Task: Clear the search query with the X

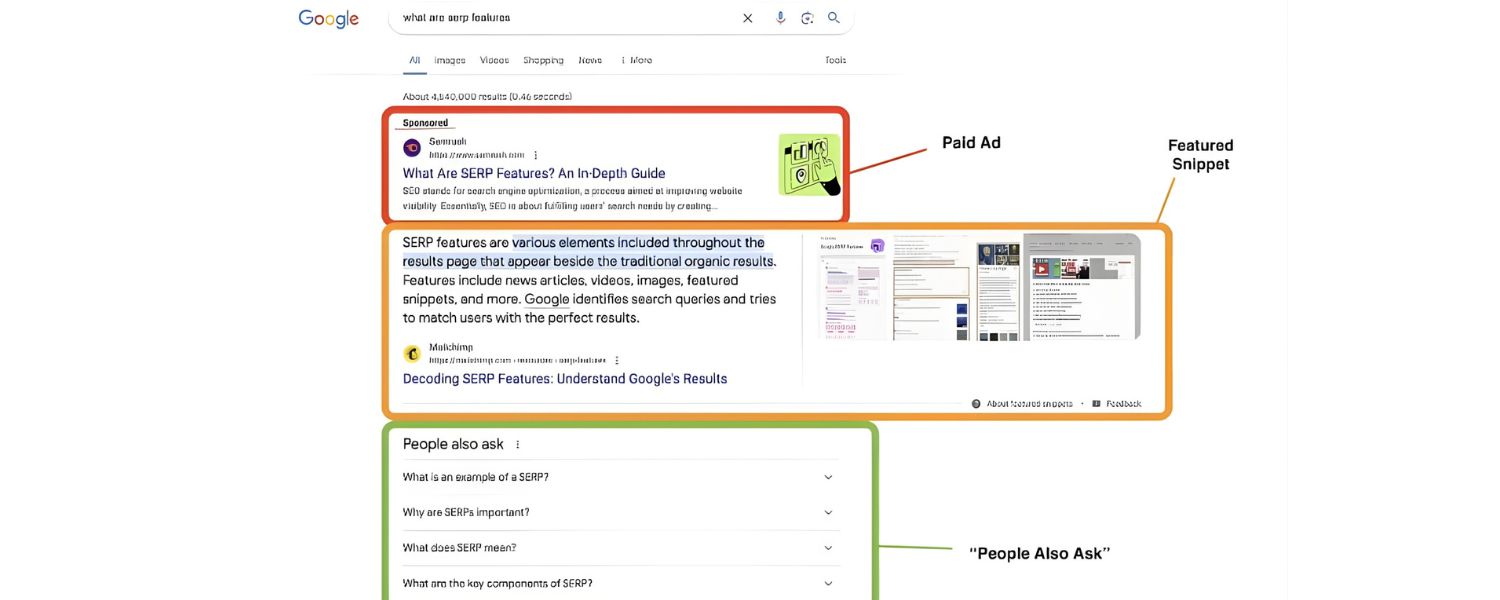Action: 747,17
